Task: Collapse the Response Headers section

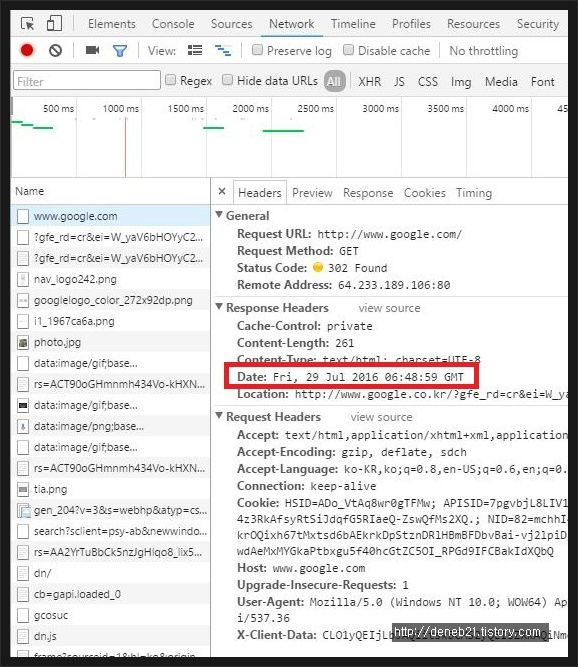Action: coord(219,307)
